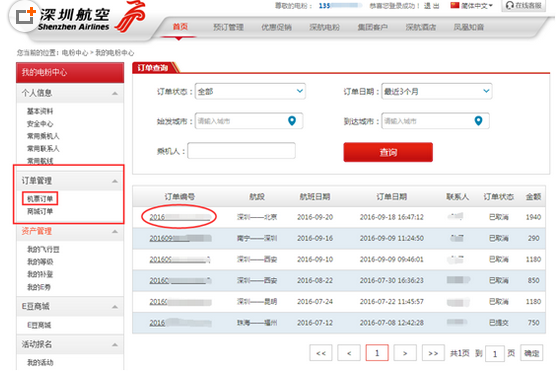
Task: Click the red 查询 search button
Action: (x=388, y=152)
